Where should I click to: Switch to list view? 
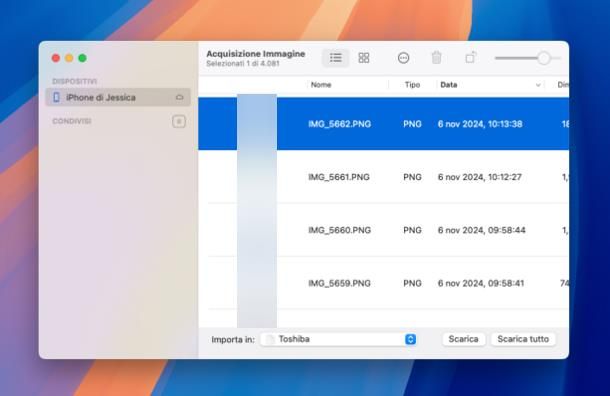pyautogui.click(x=336, y=58)
